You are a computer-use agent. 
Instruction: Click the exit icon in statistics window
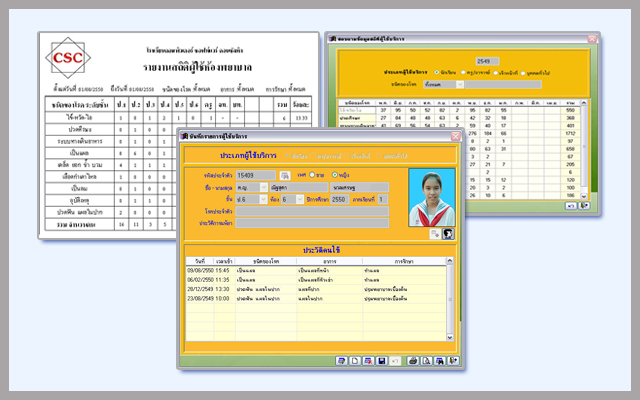(x=584, y=206)
